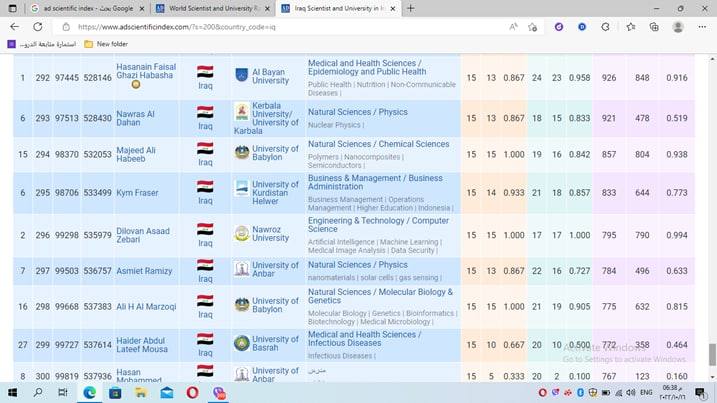717x403 pixels.
Task: Open Microsoft Edge from taskbar
Action: (x=90, y=392)
